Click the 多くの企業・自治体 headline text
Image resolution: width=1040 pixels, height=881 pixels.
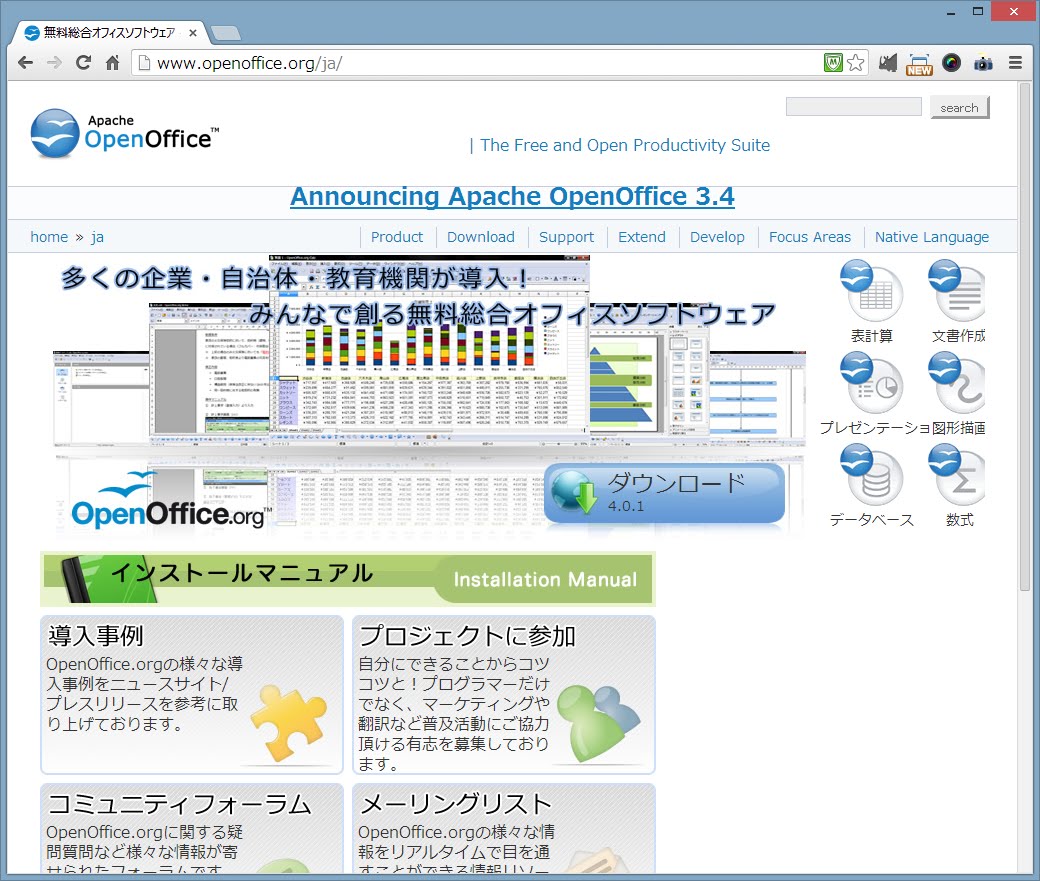tap(294, 278)
